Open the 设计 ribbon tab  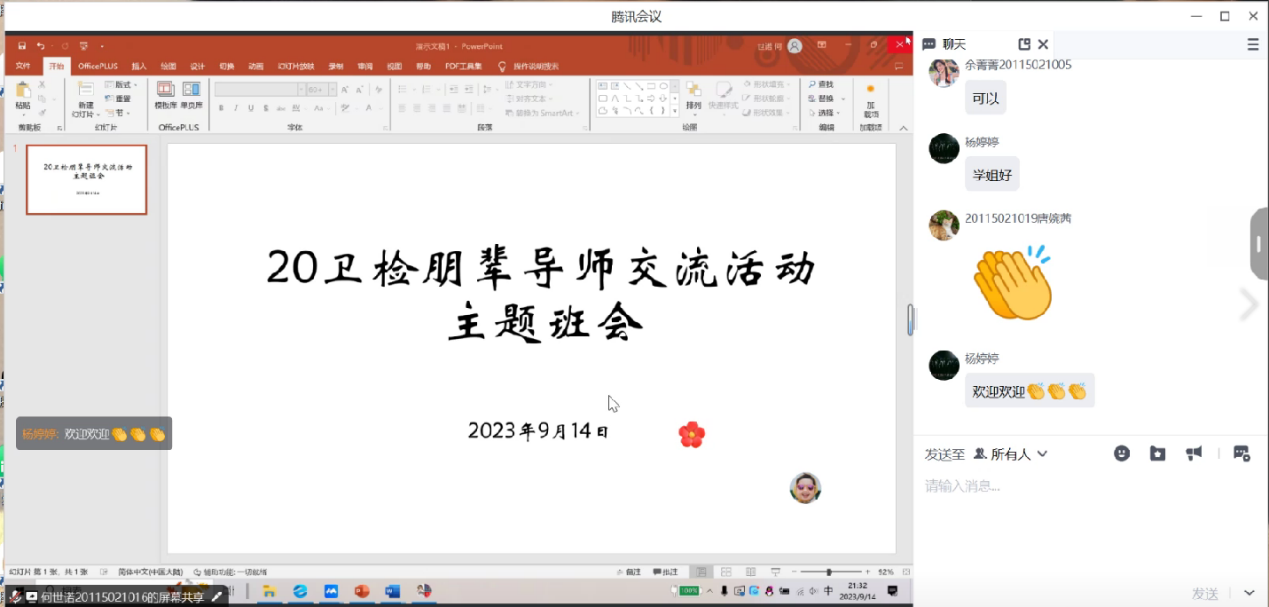point(197,66)
